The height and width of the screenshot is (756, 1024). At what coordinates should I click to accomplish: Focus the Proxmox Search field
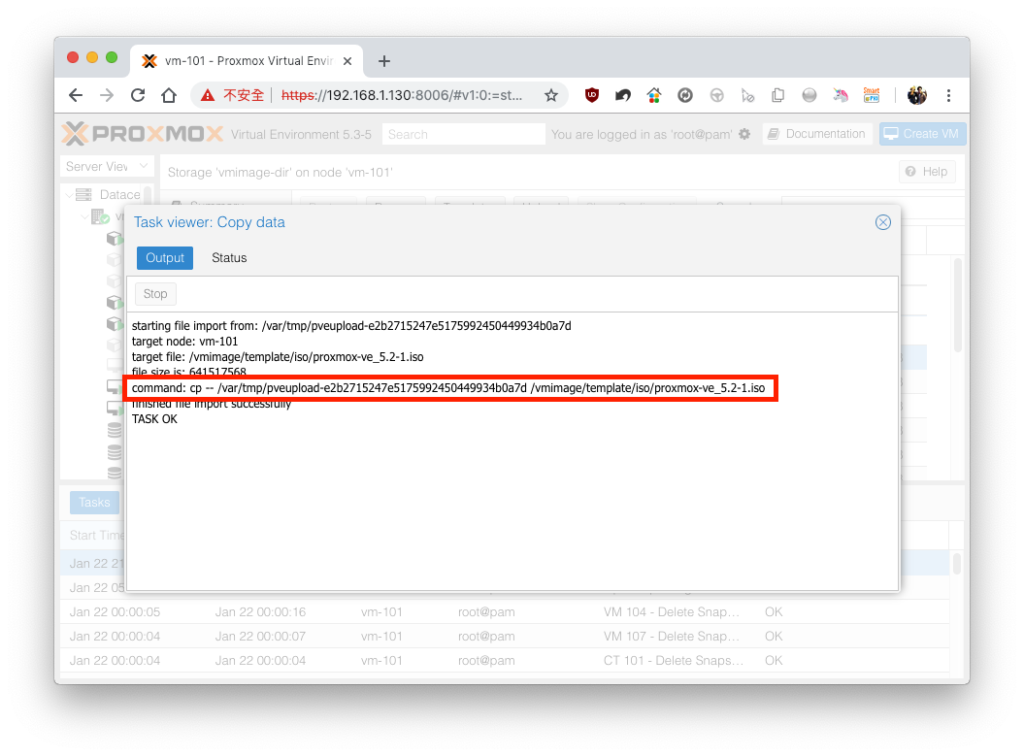coord(464,134)
